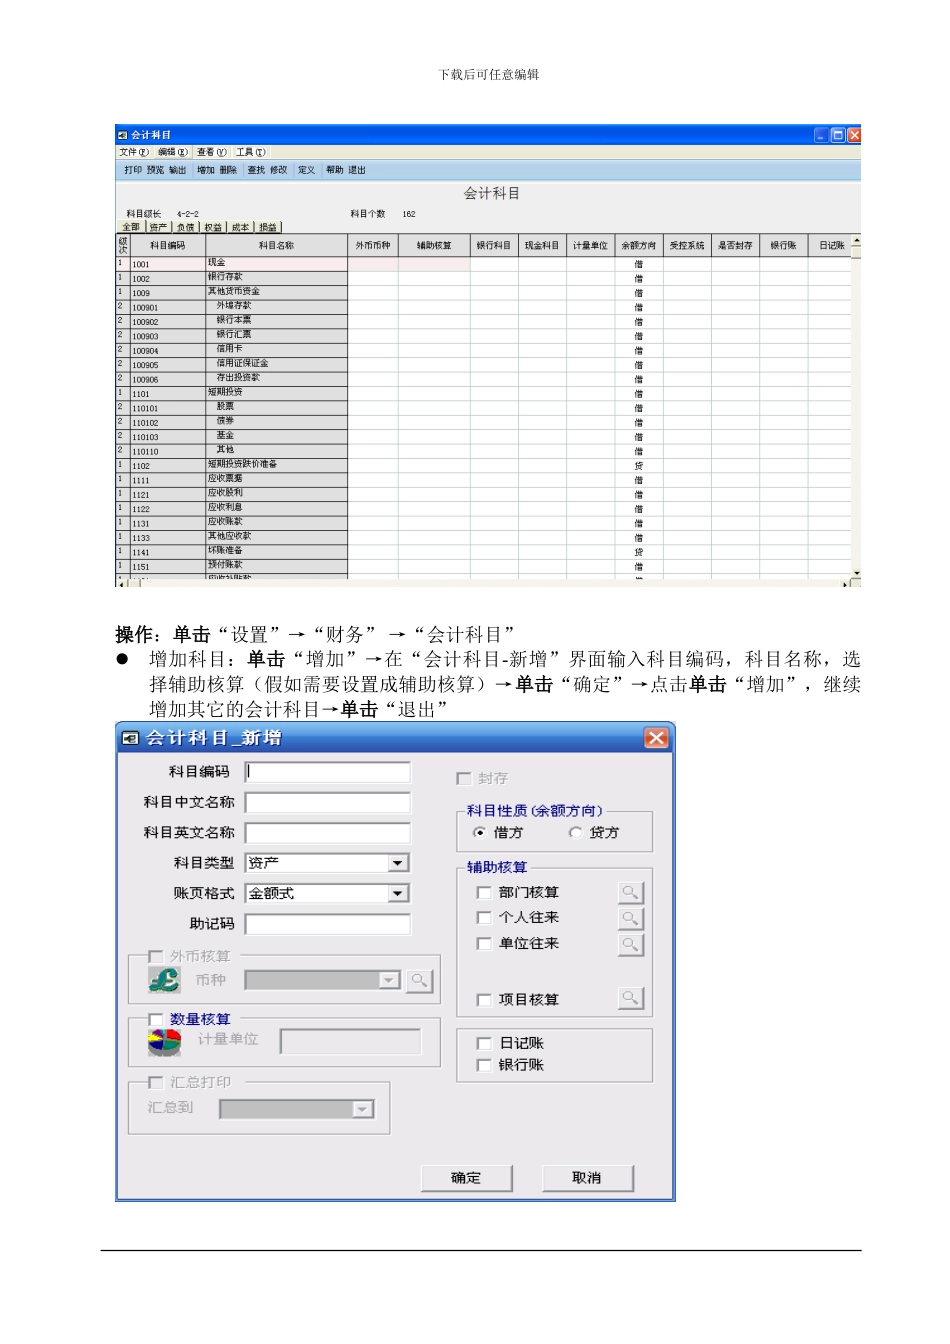Viewport: 950px width, 1344px height.
Task: Select the row with code 1001
Action: point(484,264)
